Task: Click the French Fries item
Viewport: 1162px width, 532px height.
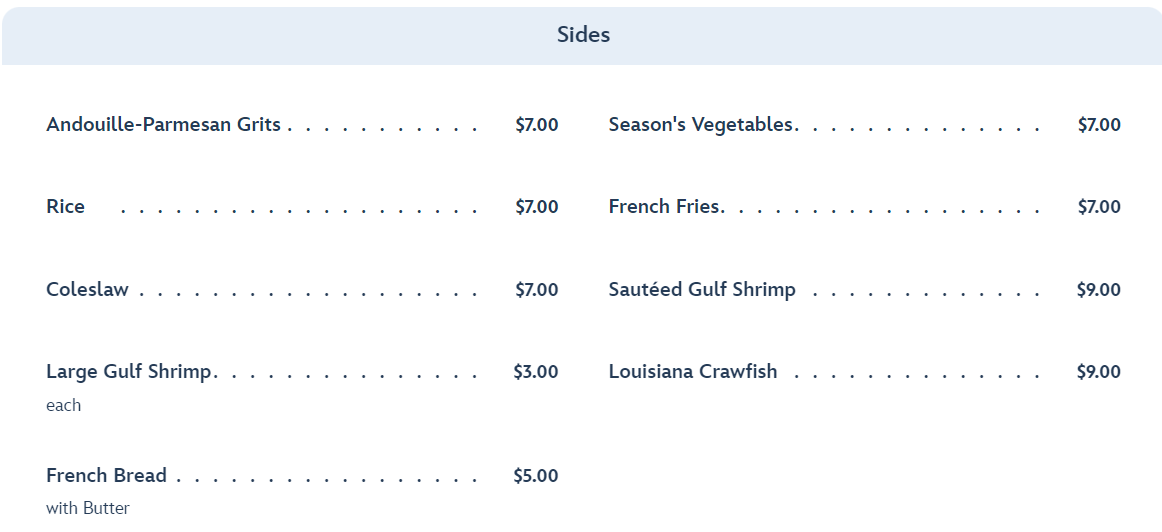Action: [664, 207]
